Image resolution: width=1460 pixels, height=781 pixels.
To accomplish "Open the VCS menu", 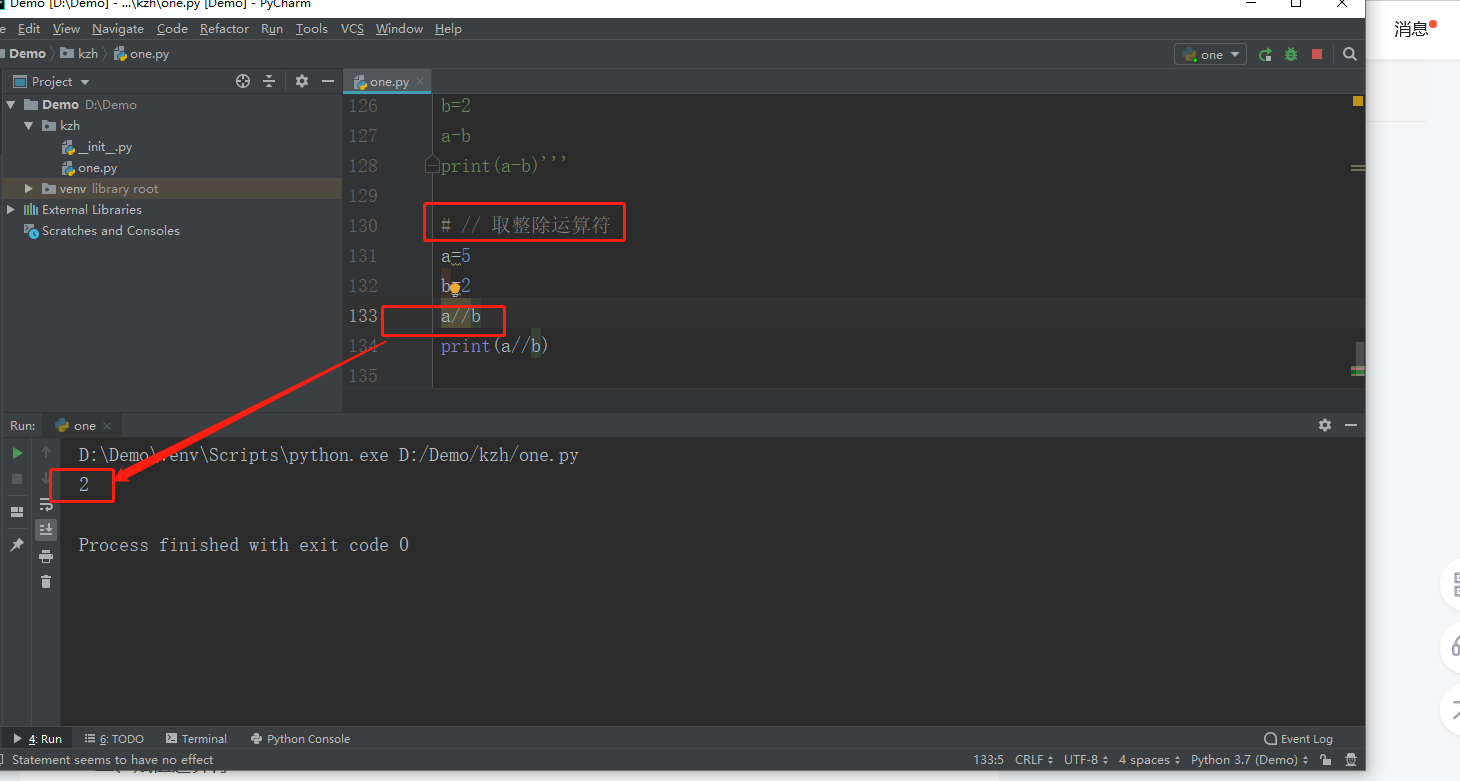I will point(351,28).
